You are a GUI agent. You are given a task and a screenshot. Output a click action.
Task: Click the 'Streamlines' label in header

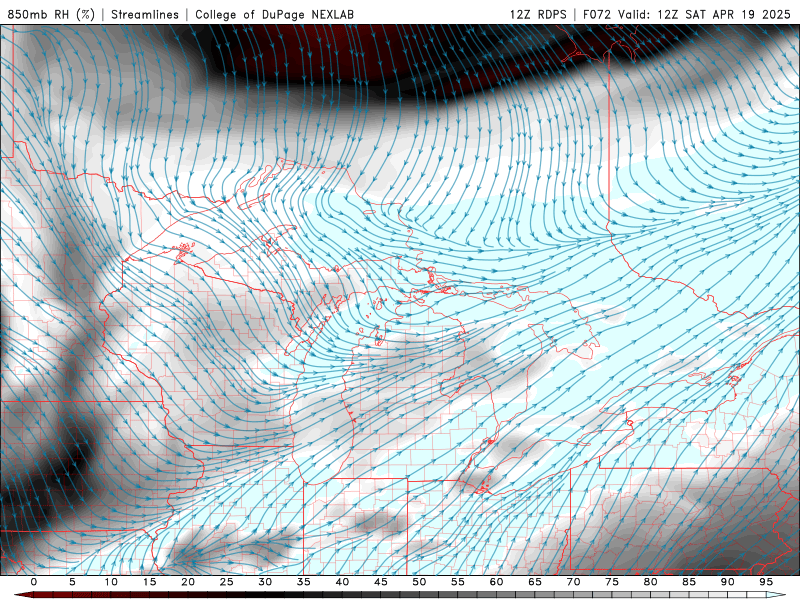point(145,14)
